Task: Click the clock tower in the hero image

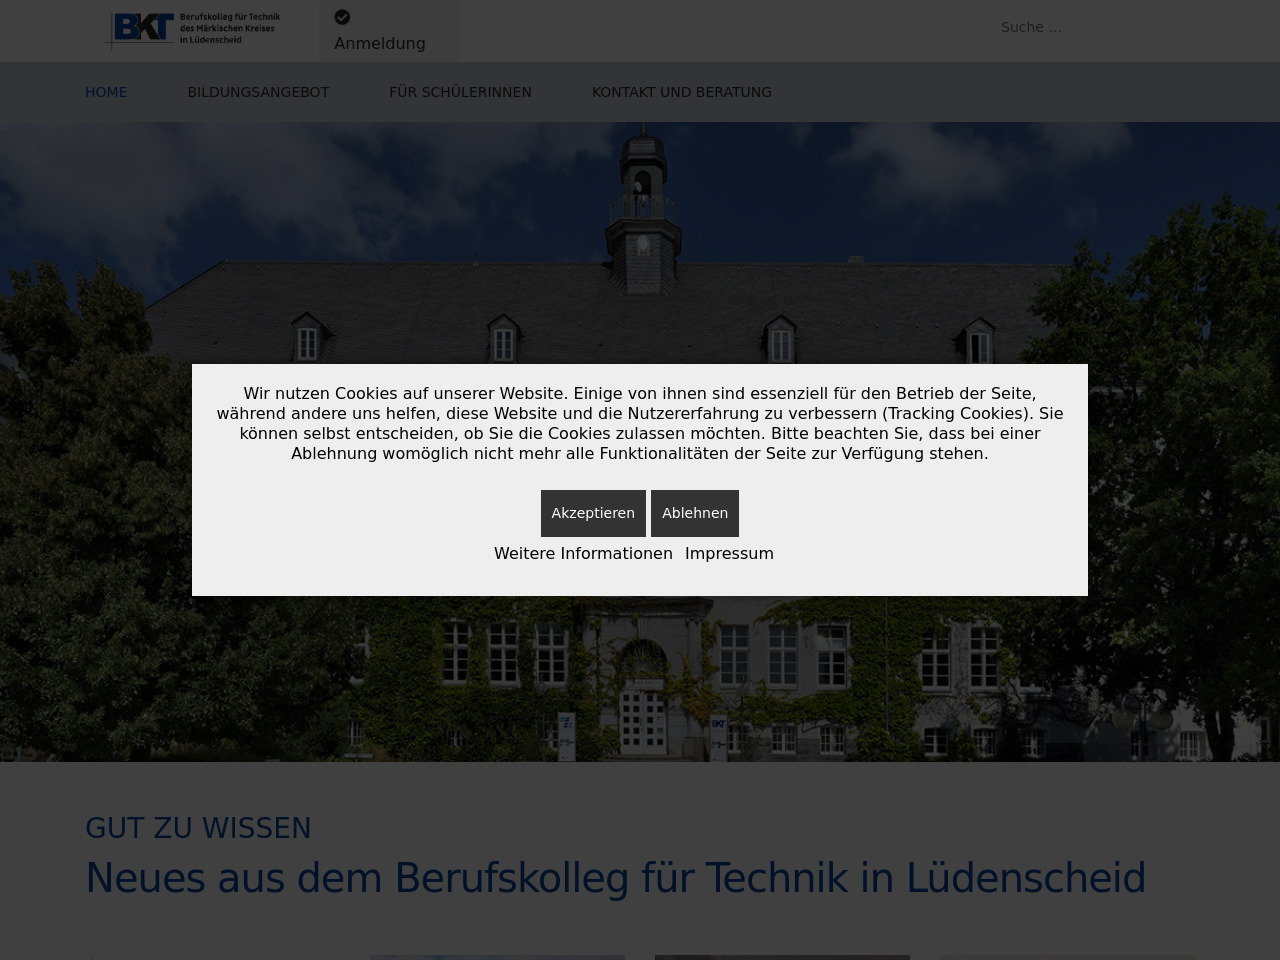Action: click(x=642, y=200)
